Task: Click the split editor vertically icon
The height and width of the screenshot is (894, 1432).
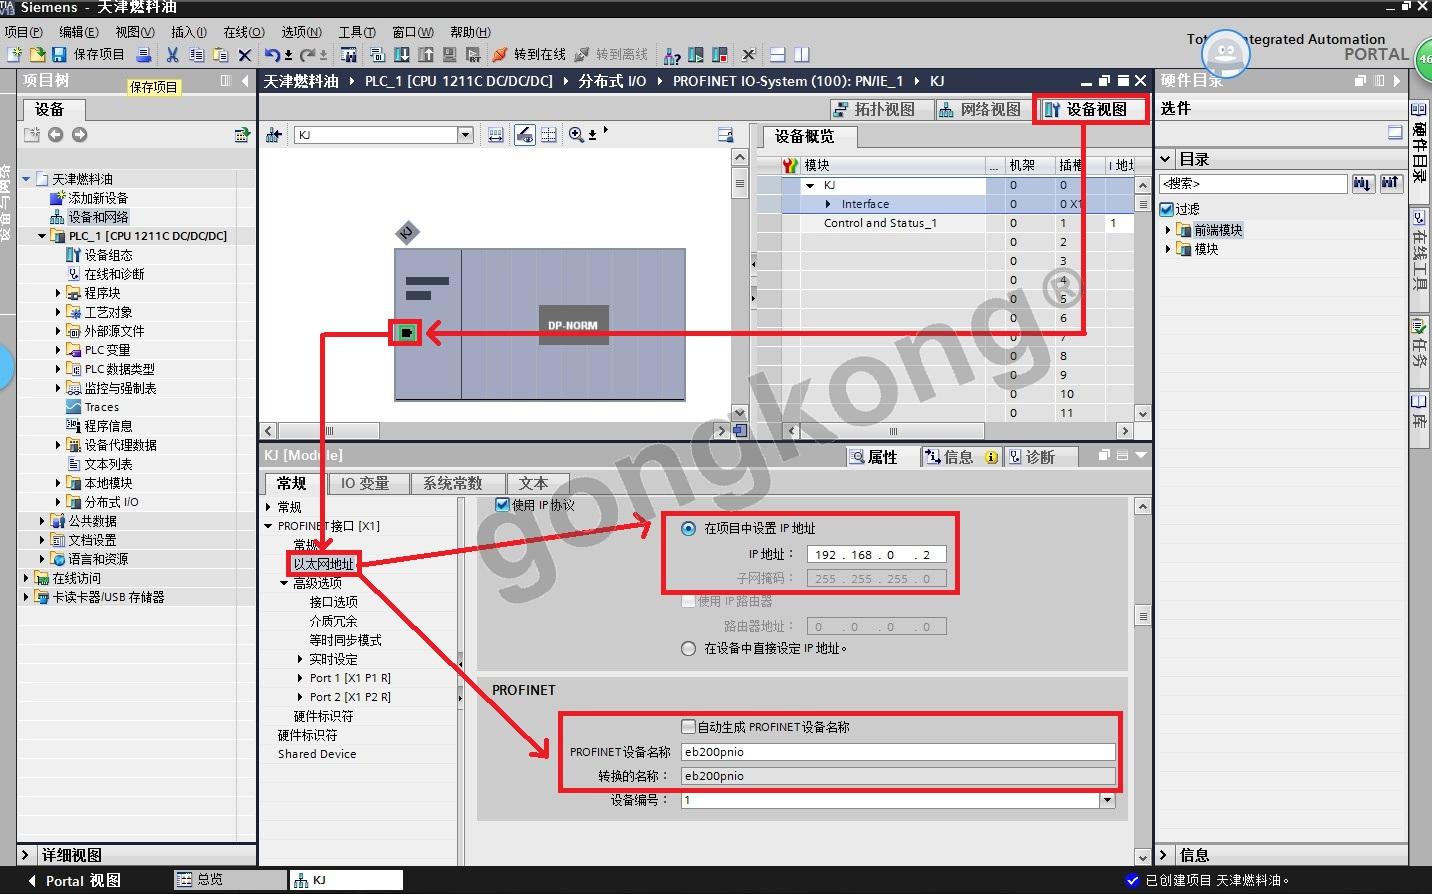Action: coord(801,54)
